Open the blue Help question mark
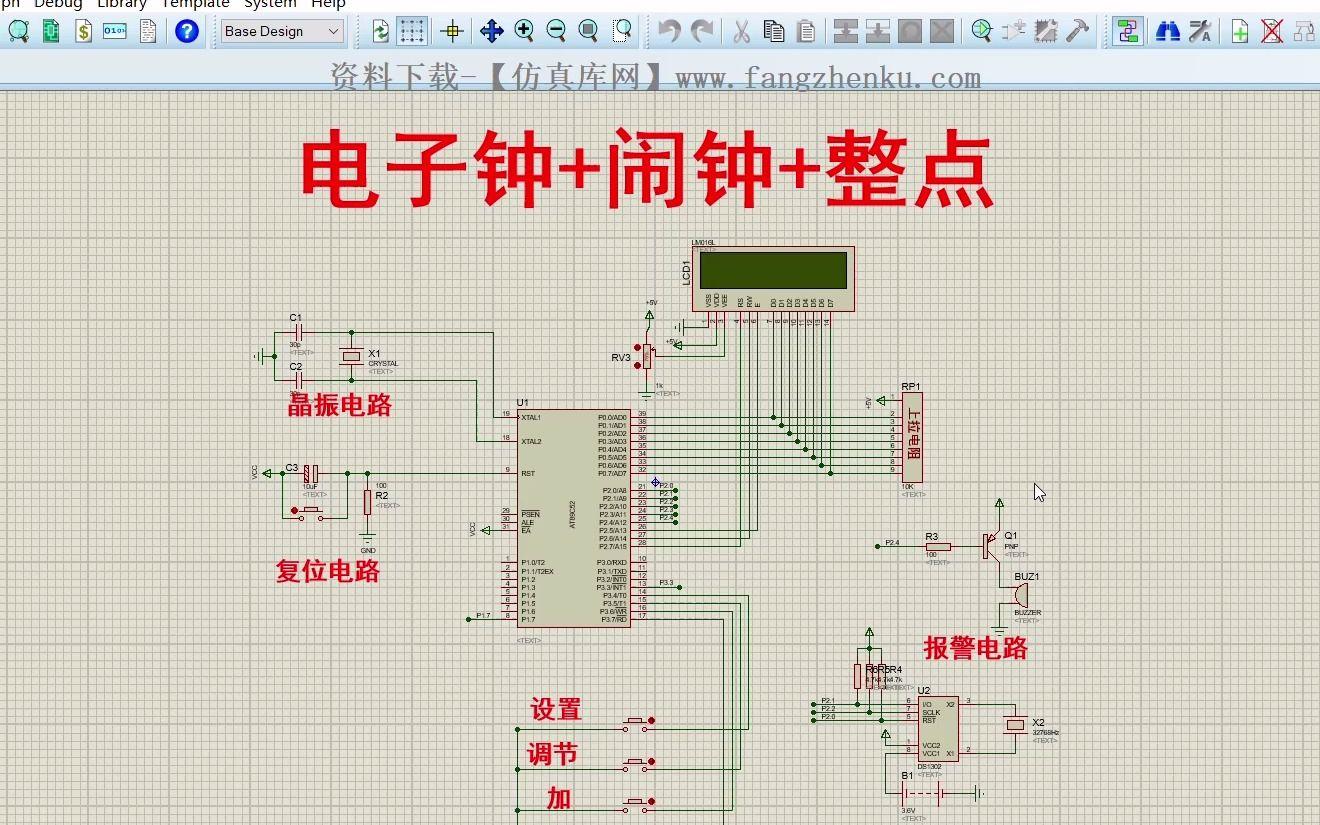 (x=186, y=31)
